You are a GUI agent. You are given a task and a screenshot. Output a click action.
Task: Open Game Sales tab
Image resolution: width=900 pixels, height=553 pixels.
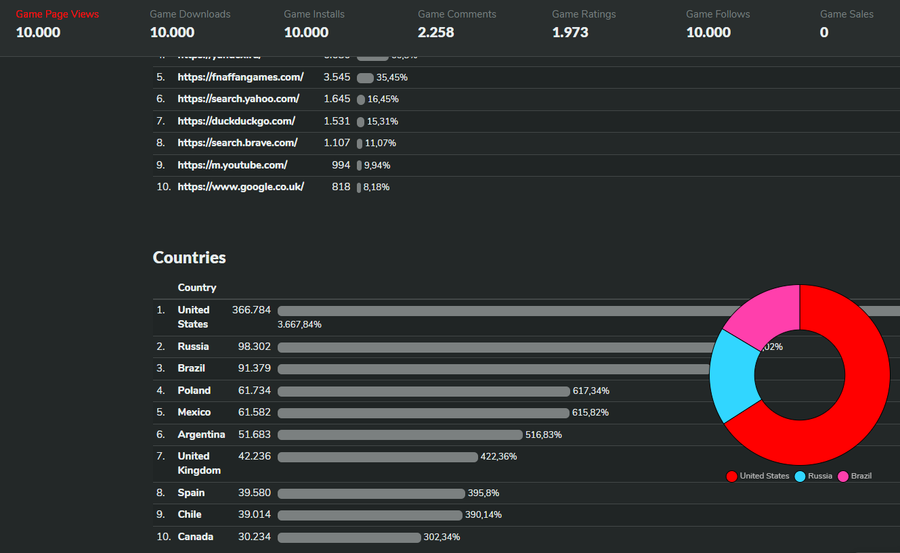click(847, 24)
